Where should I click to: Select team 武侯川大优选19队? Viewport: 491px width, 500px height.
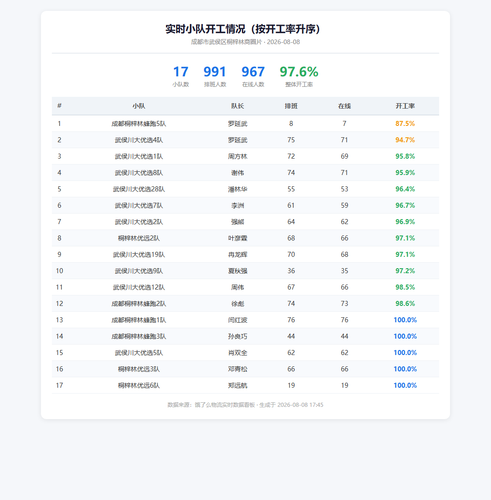point(139,254)
